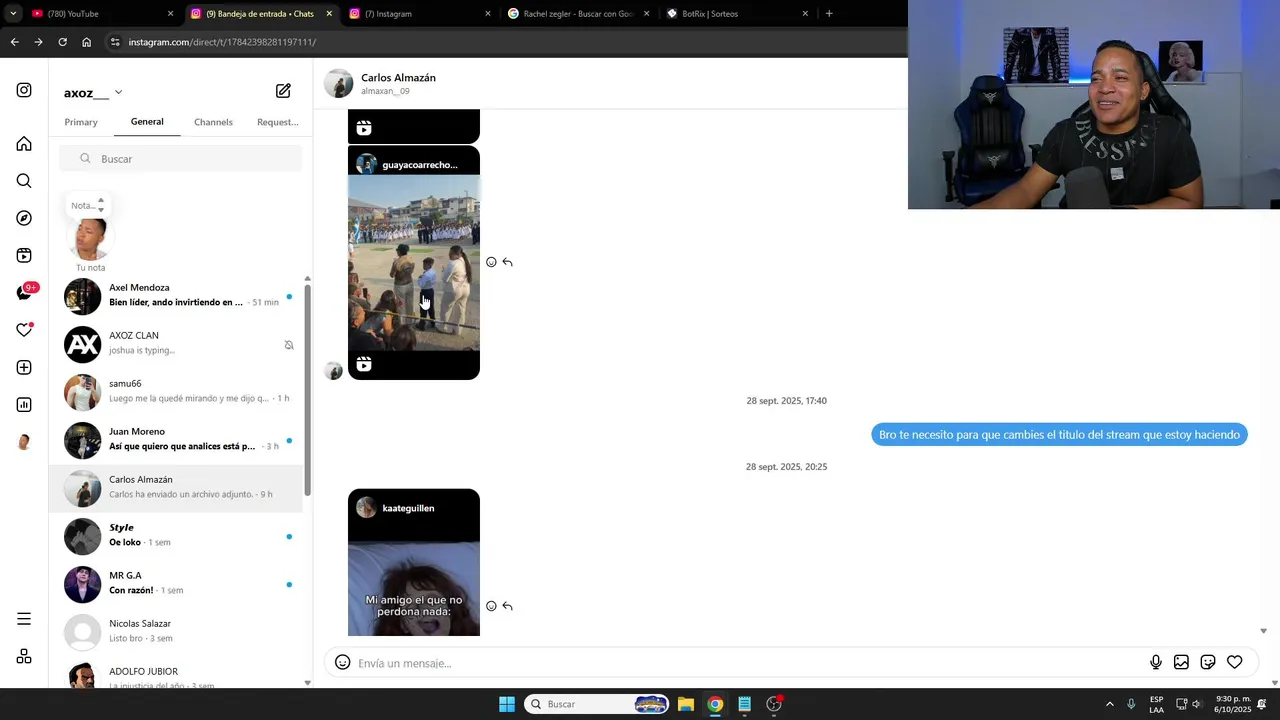Reply to the kaateguillen reel with arrow icon
This screenshot has width=1280, height=720.
pos(507,606)
